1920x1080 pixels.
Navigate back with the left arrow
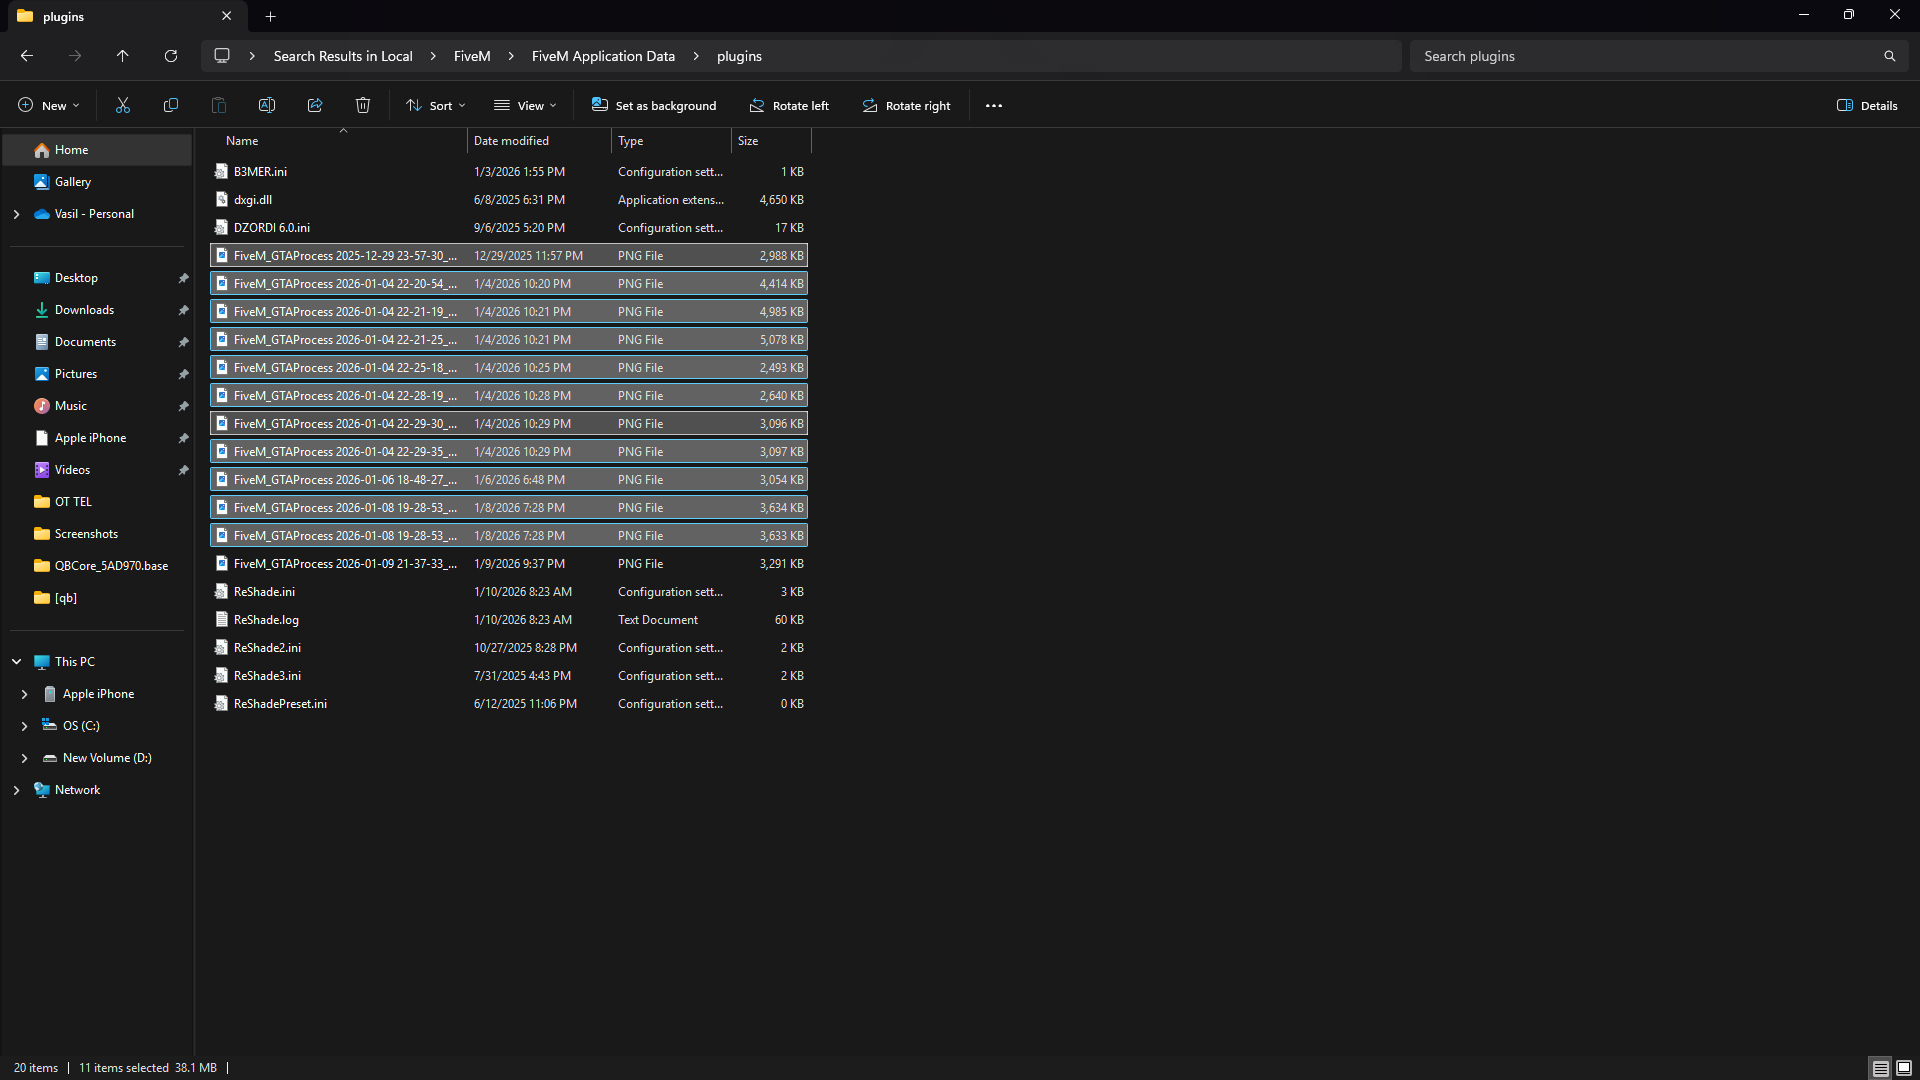(27, 56)
